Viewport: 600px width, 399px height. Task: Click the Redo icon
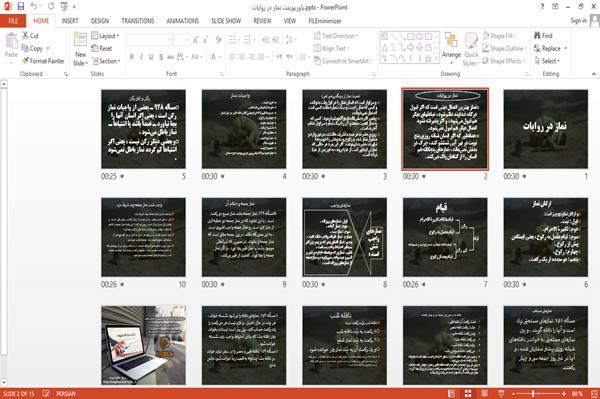51,6
